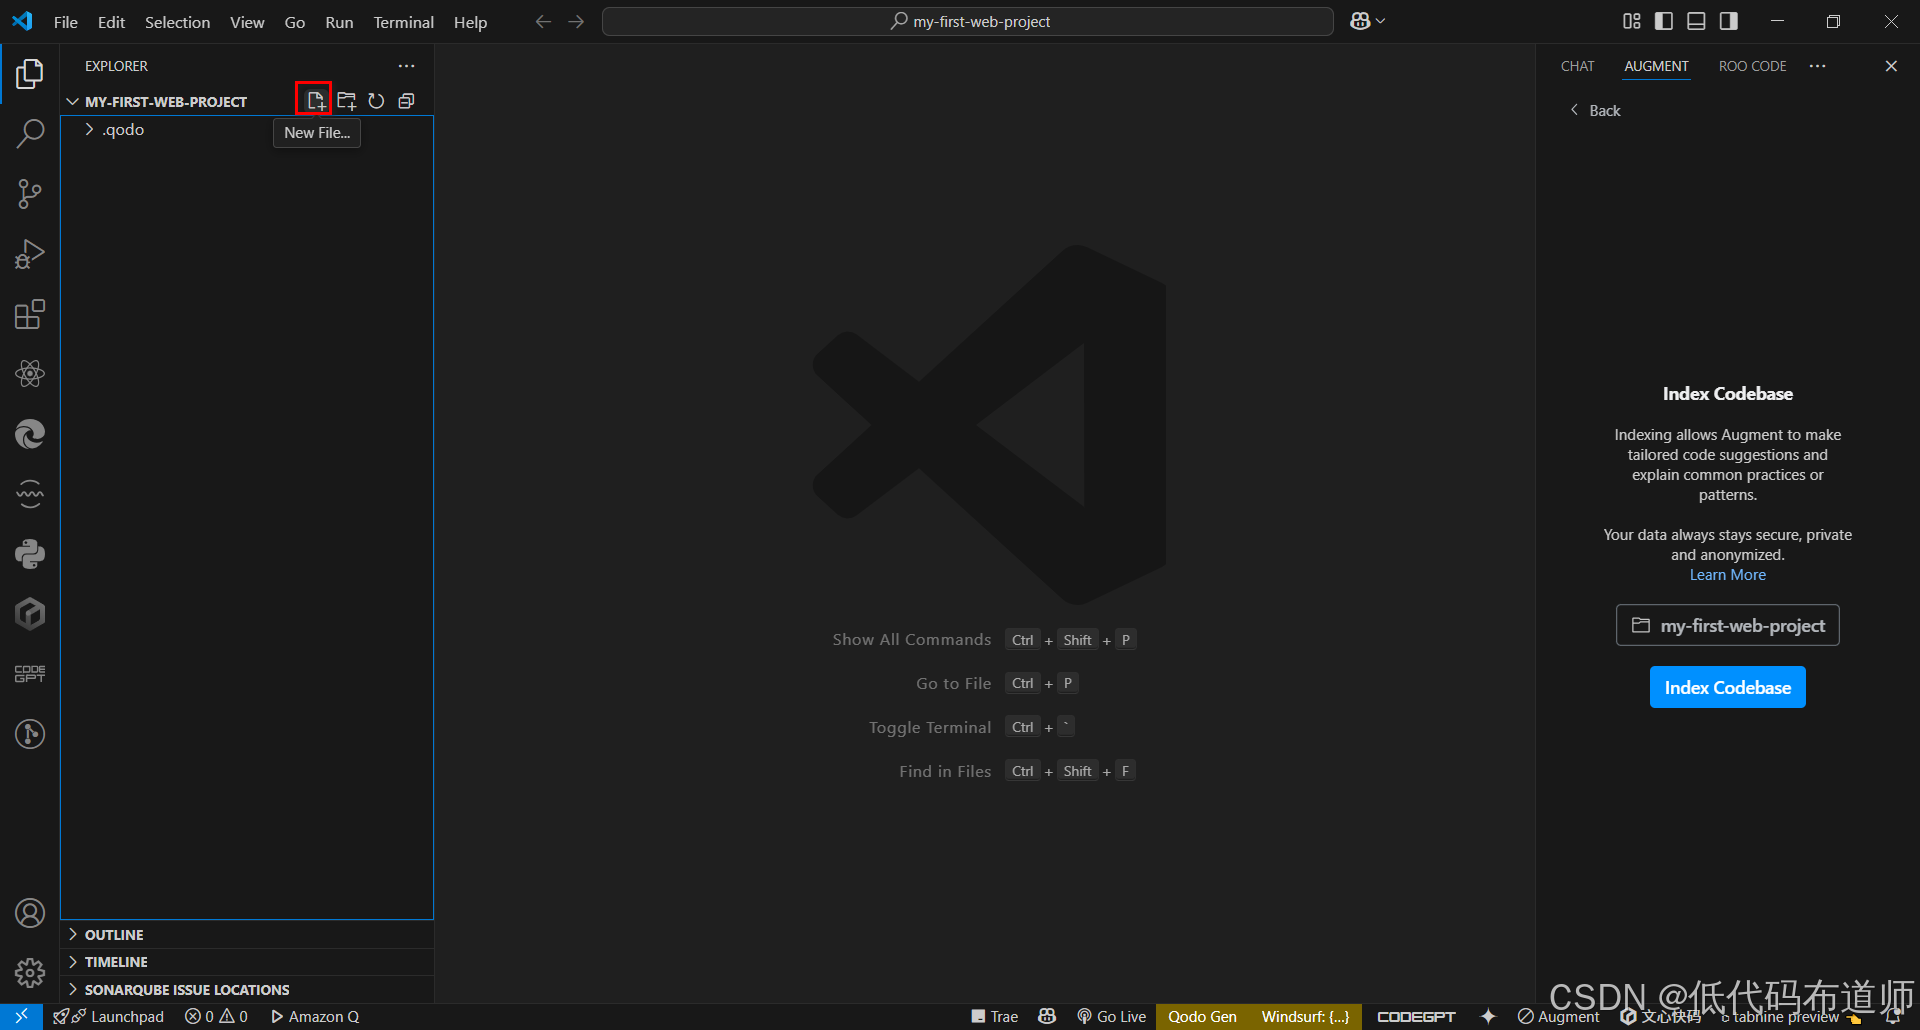Open the wavy-lines extension icon in activity bar
The height and width of the screenshot is (1030, 1920).
[30, 494]
